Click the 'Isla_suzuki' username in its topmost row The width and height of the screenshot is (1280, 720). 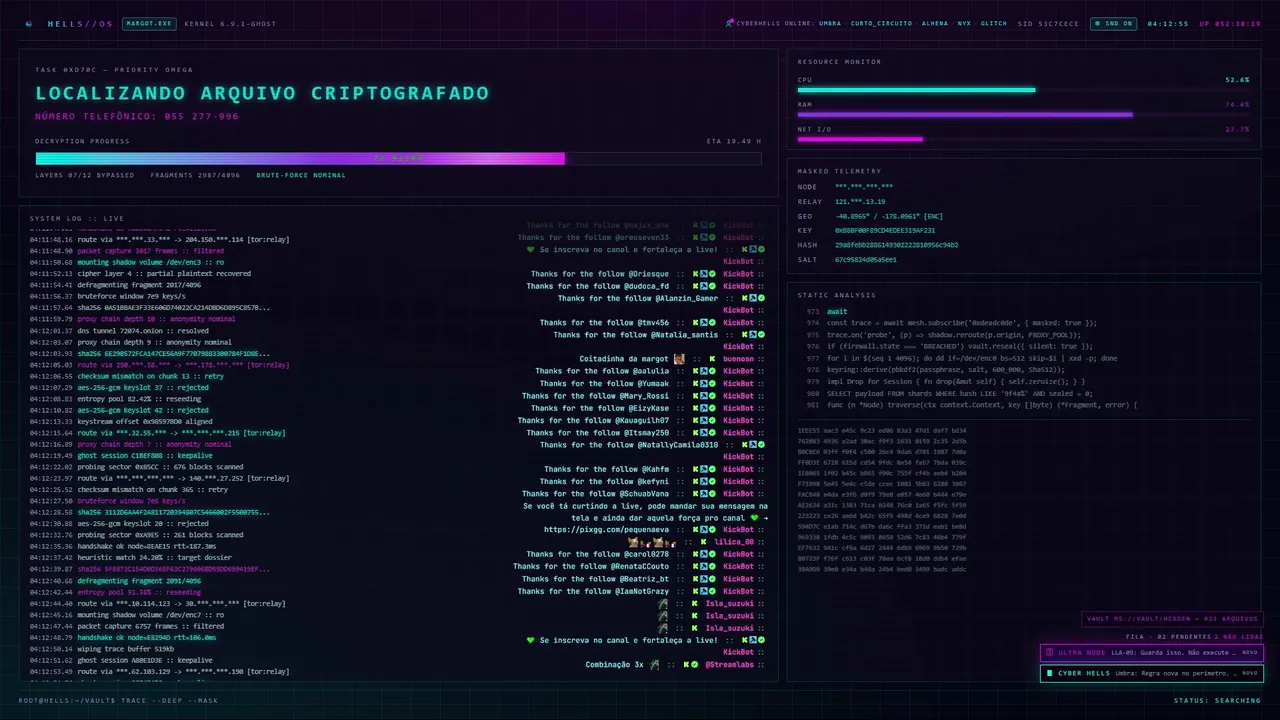729,603
